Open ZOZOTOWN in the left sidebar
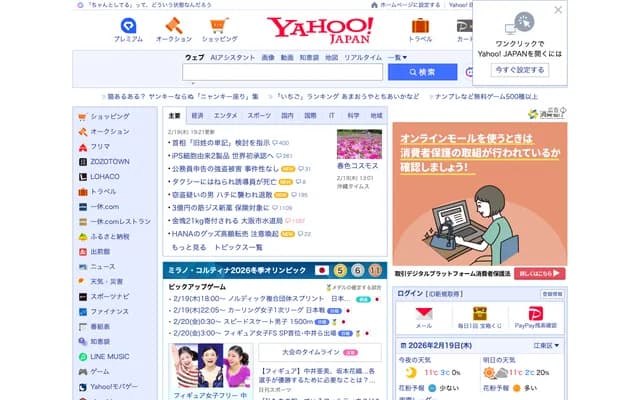This screenshot has width=640, height=400. click(110, 162)
